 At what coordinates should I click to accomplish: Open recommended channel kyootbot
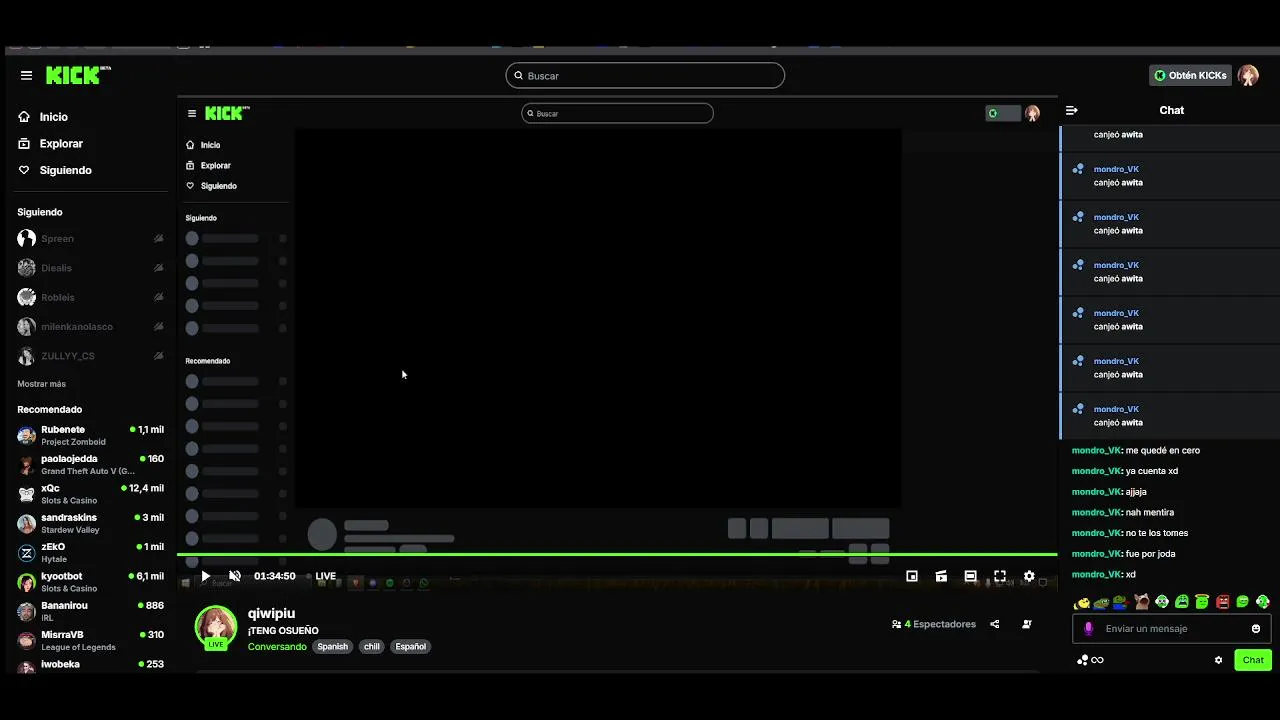click(90, 582)
